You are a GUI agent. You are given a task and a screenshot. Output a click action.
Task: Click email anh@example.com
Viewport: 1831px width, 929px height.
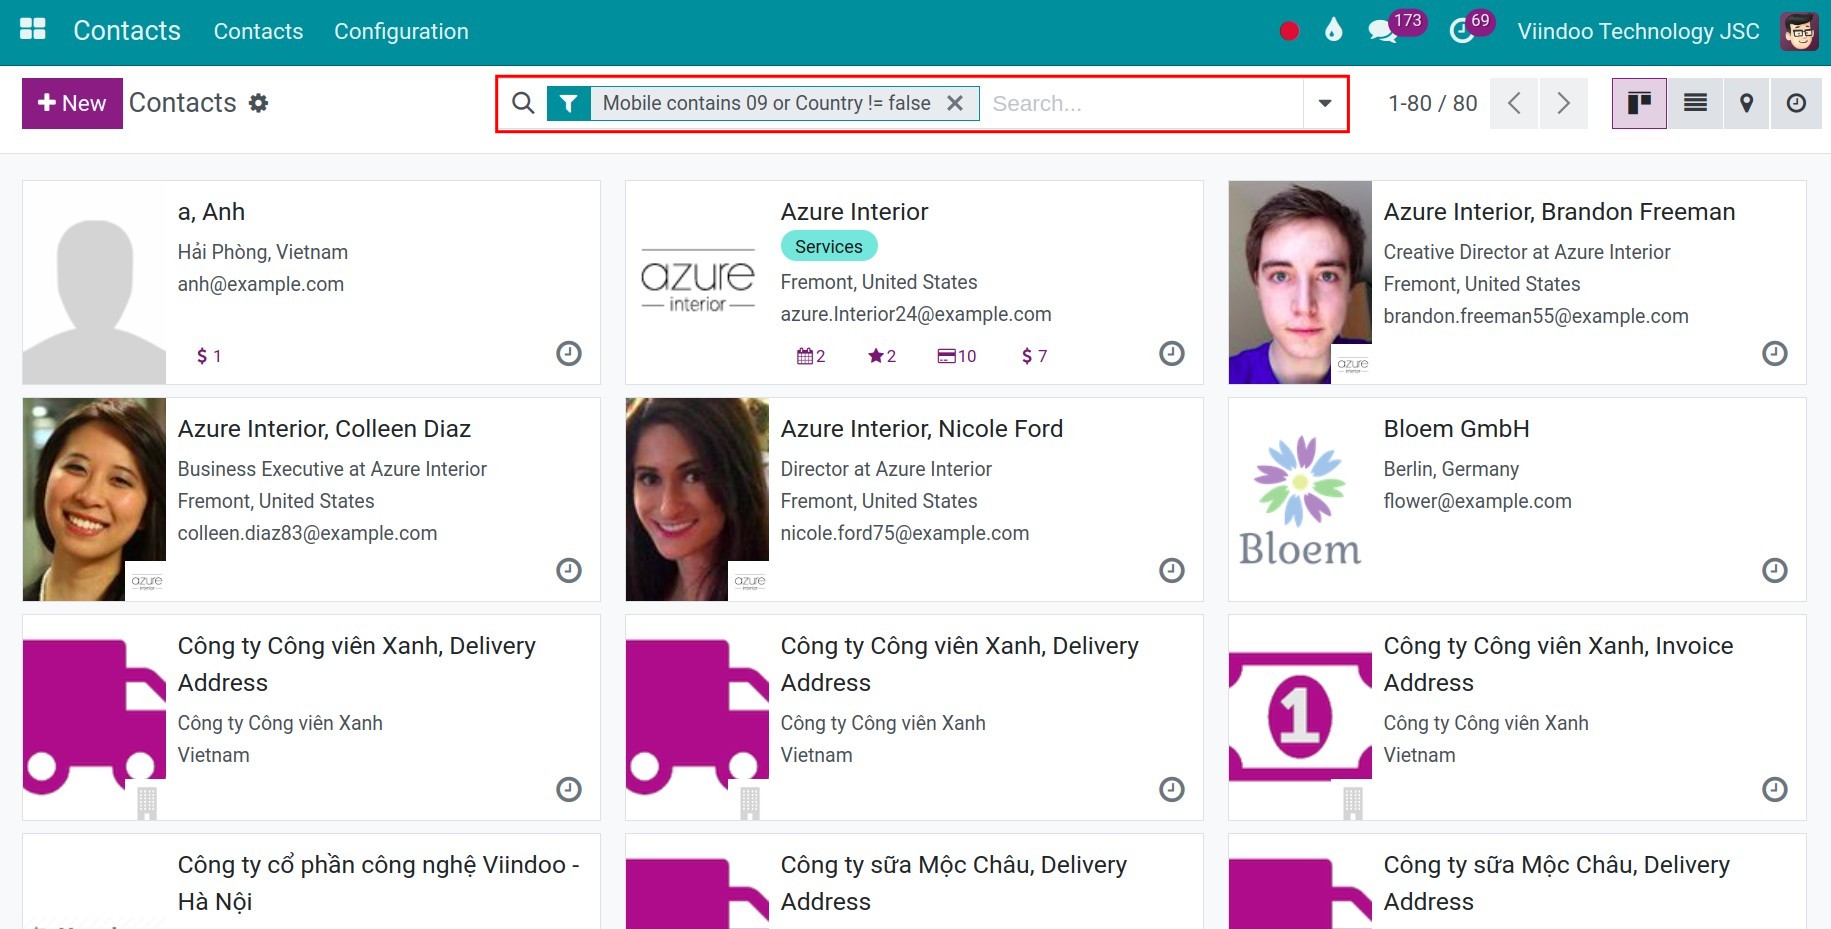[260, 284]
